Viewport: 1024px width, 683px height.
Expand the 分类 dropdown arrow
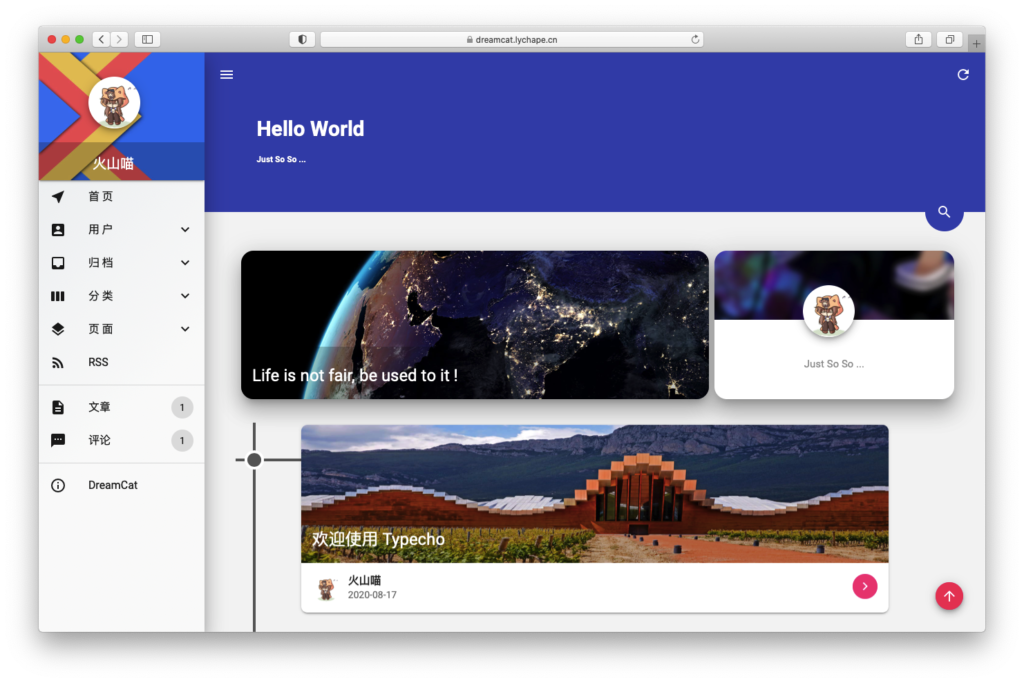click(x=185, y=296)
